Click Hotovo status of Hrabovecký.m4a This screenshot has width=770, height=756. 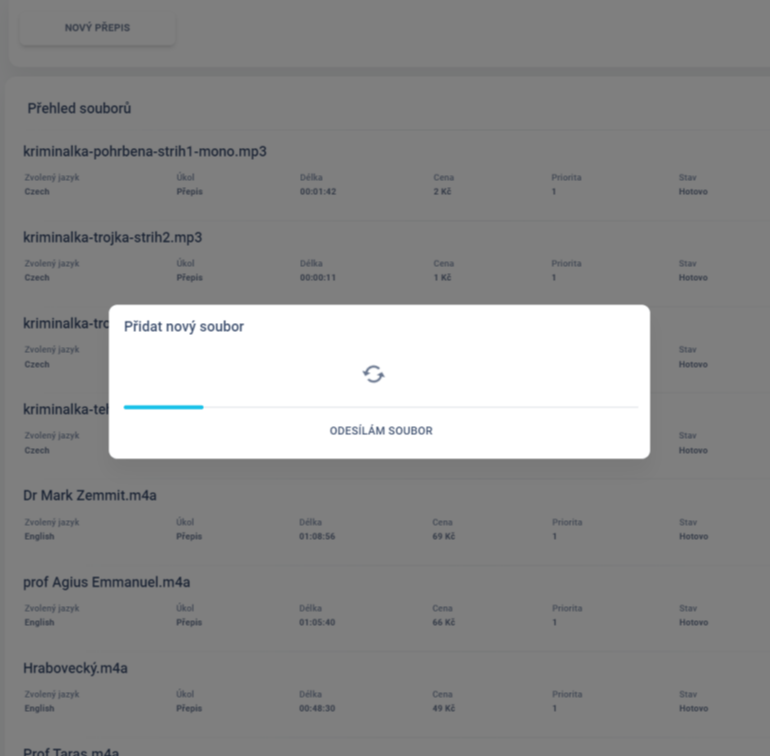pyautogui.click(x=693, y=708)
